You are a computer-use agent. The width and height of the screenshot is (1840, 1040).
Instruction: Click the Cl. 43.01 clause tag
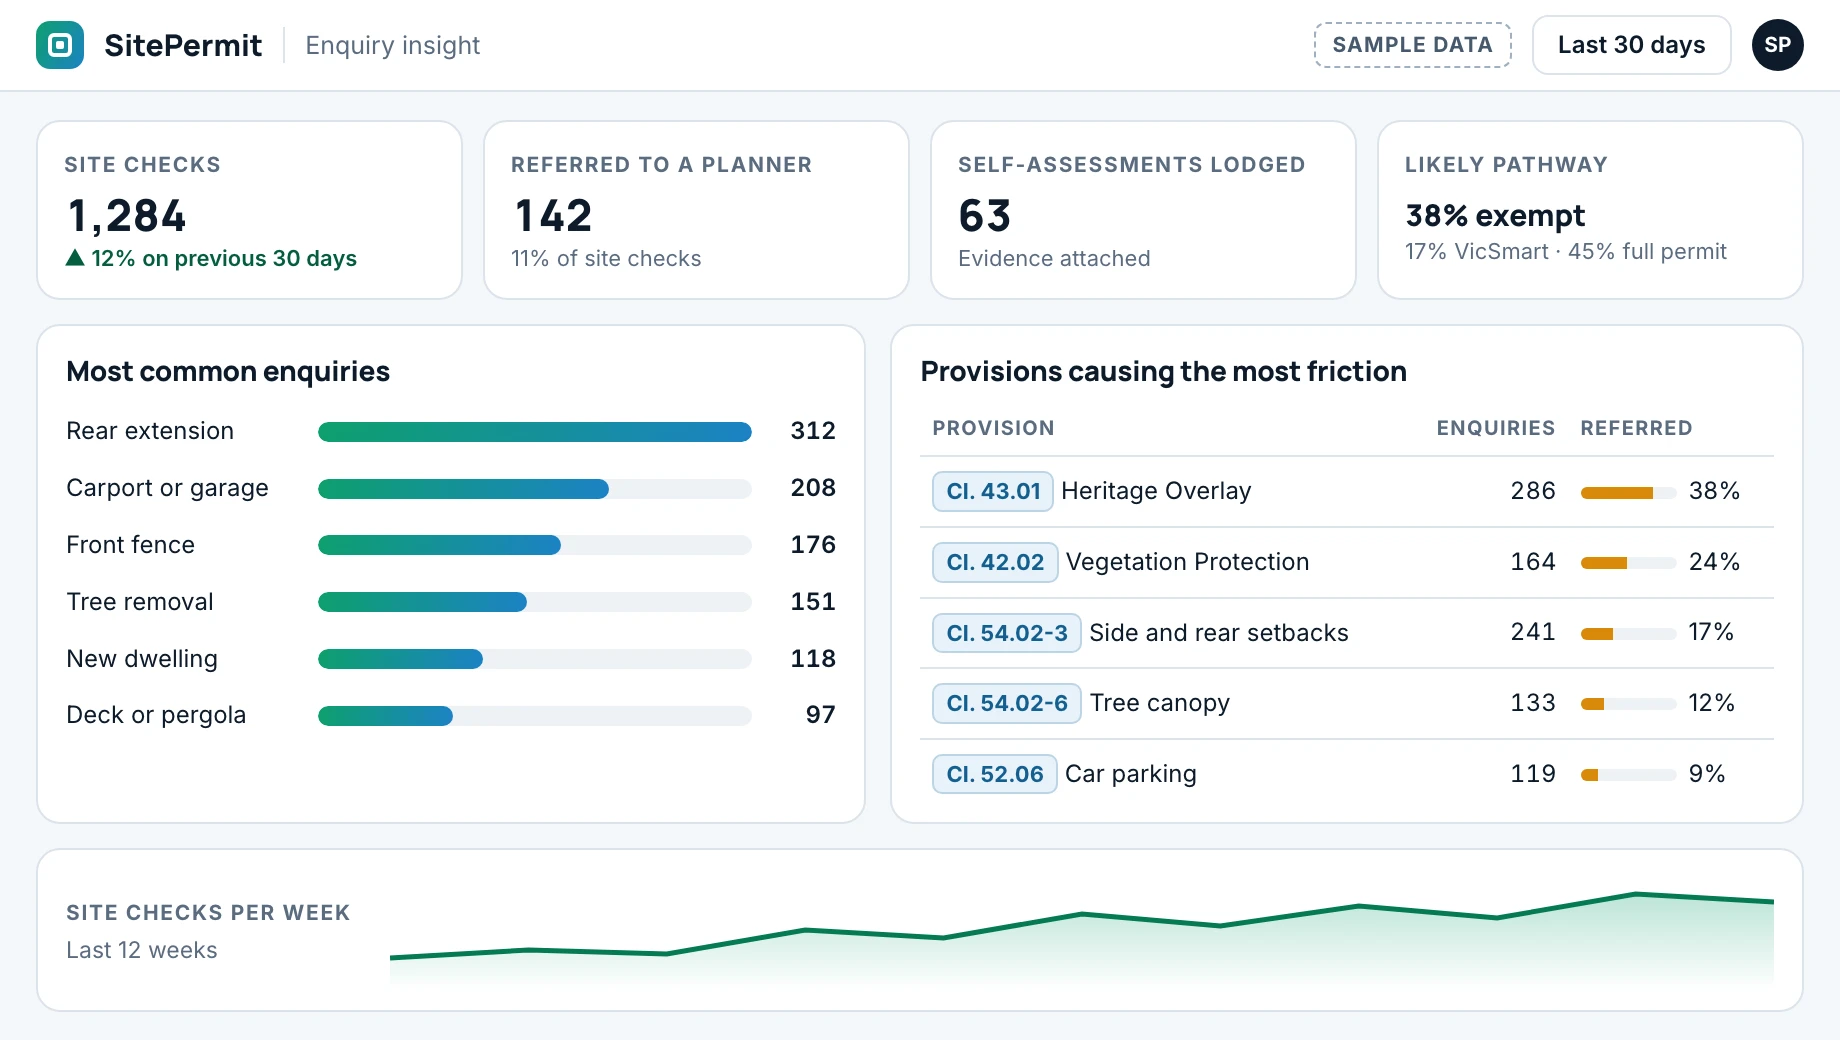993,491
